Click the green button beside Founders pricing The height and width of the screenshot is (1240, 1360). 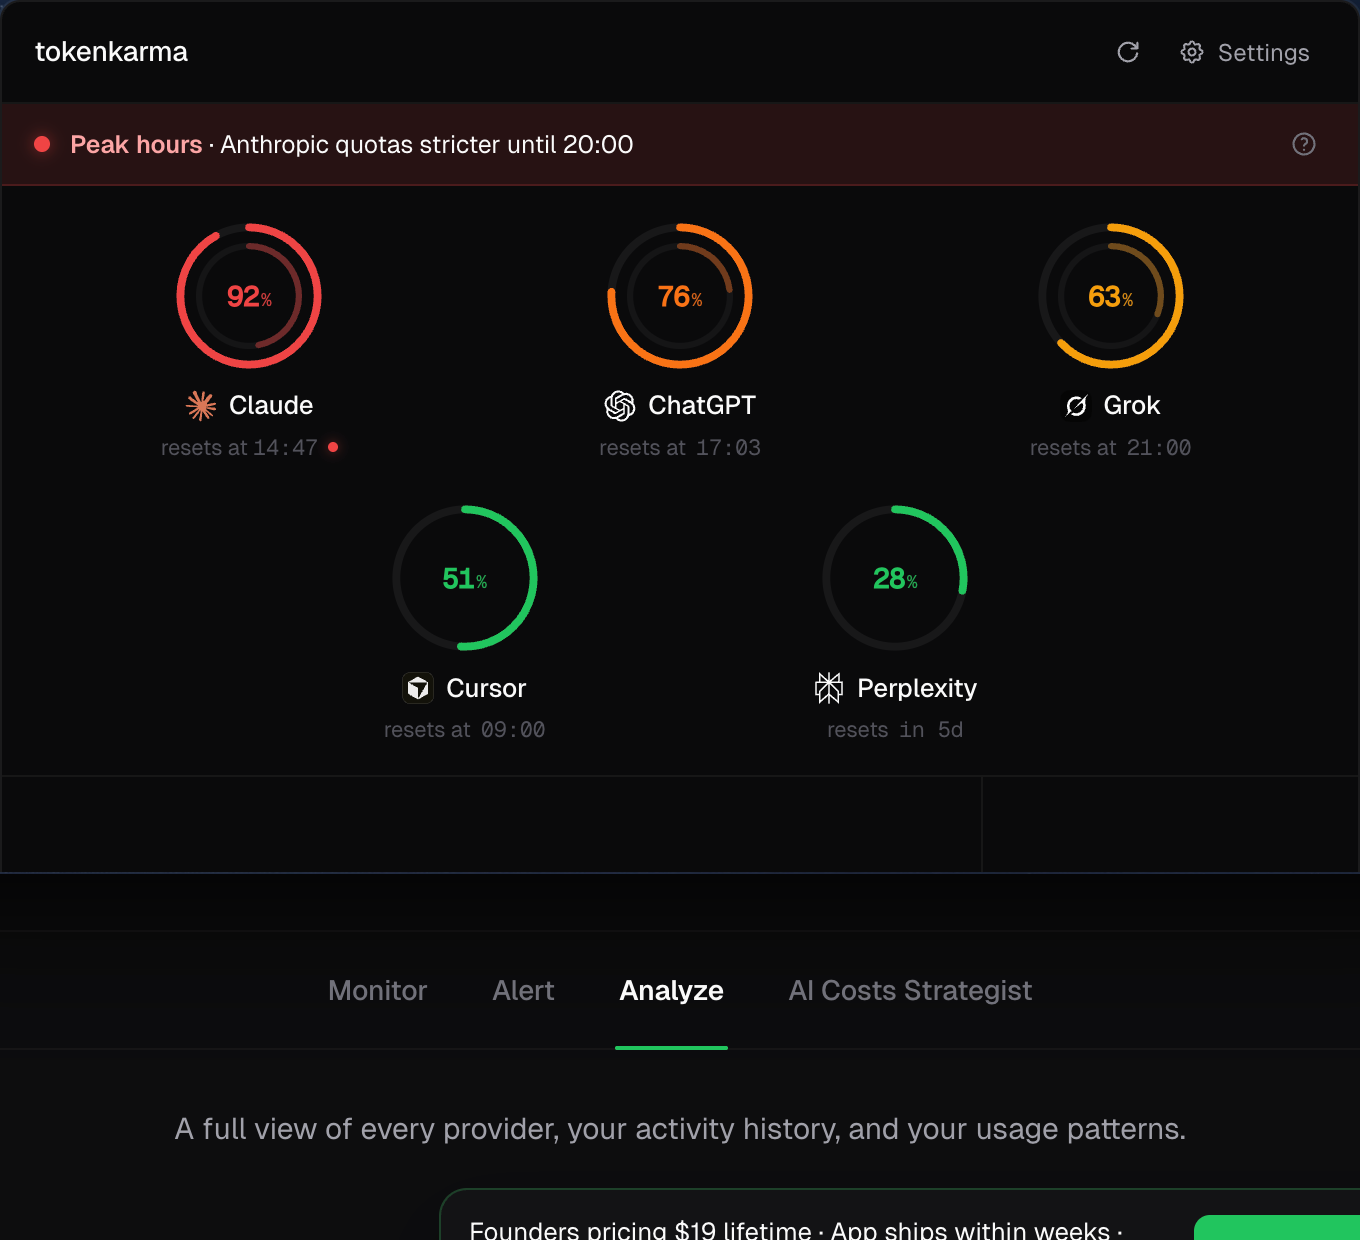click(x=1277, y=1228)
